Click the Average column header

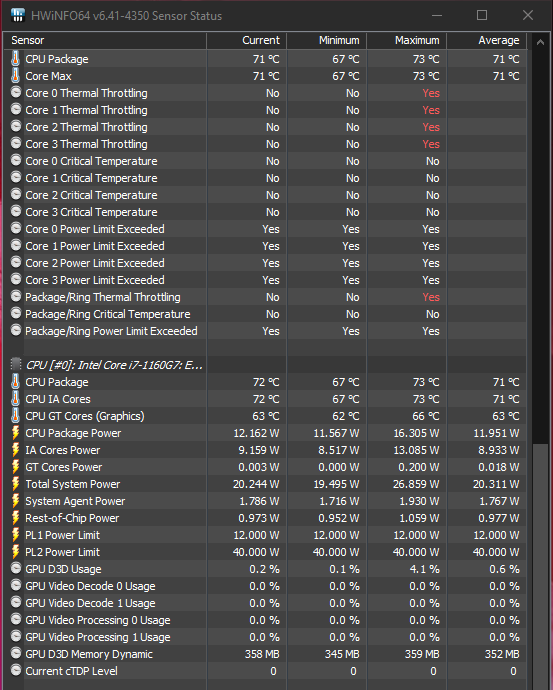pos(487,40)
